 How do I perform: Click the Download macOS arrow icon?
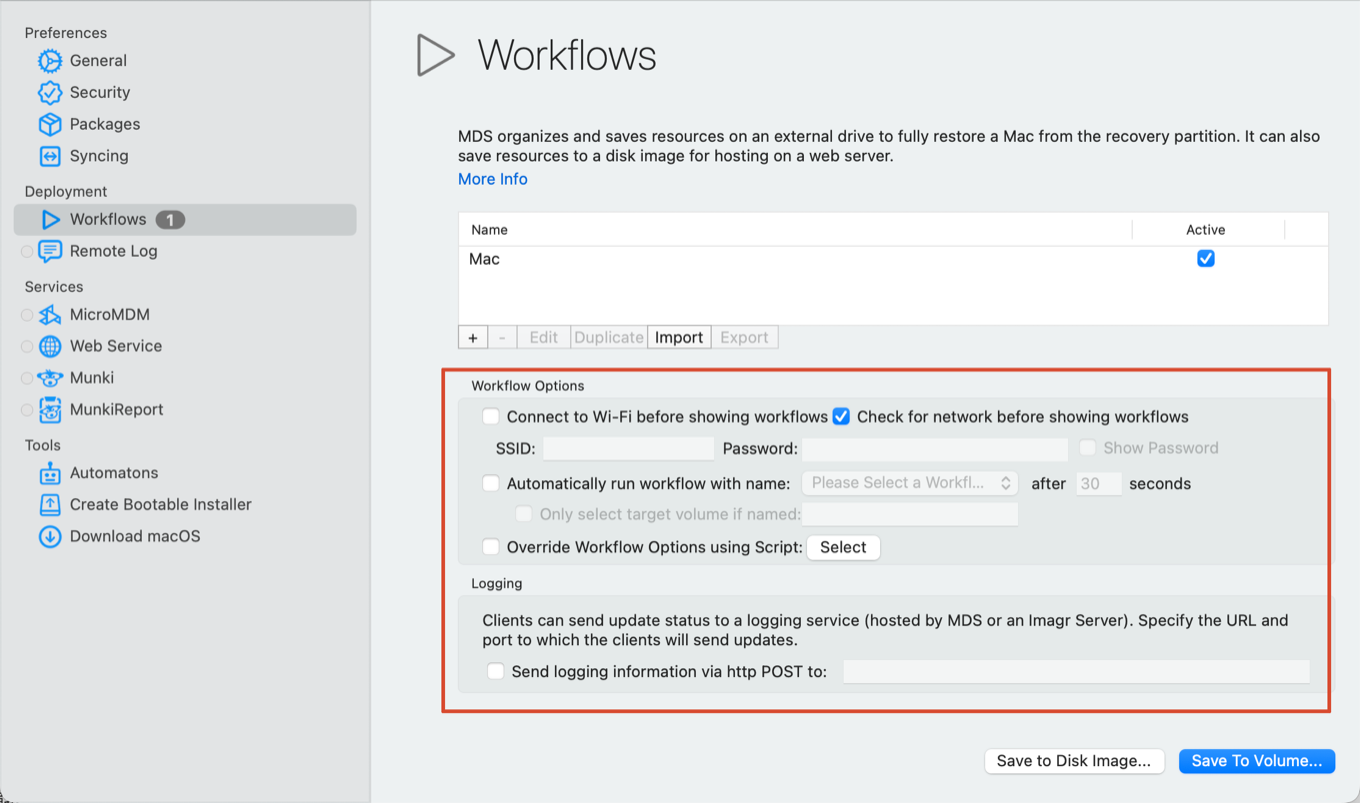[x=50, y=536]
